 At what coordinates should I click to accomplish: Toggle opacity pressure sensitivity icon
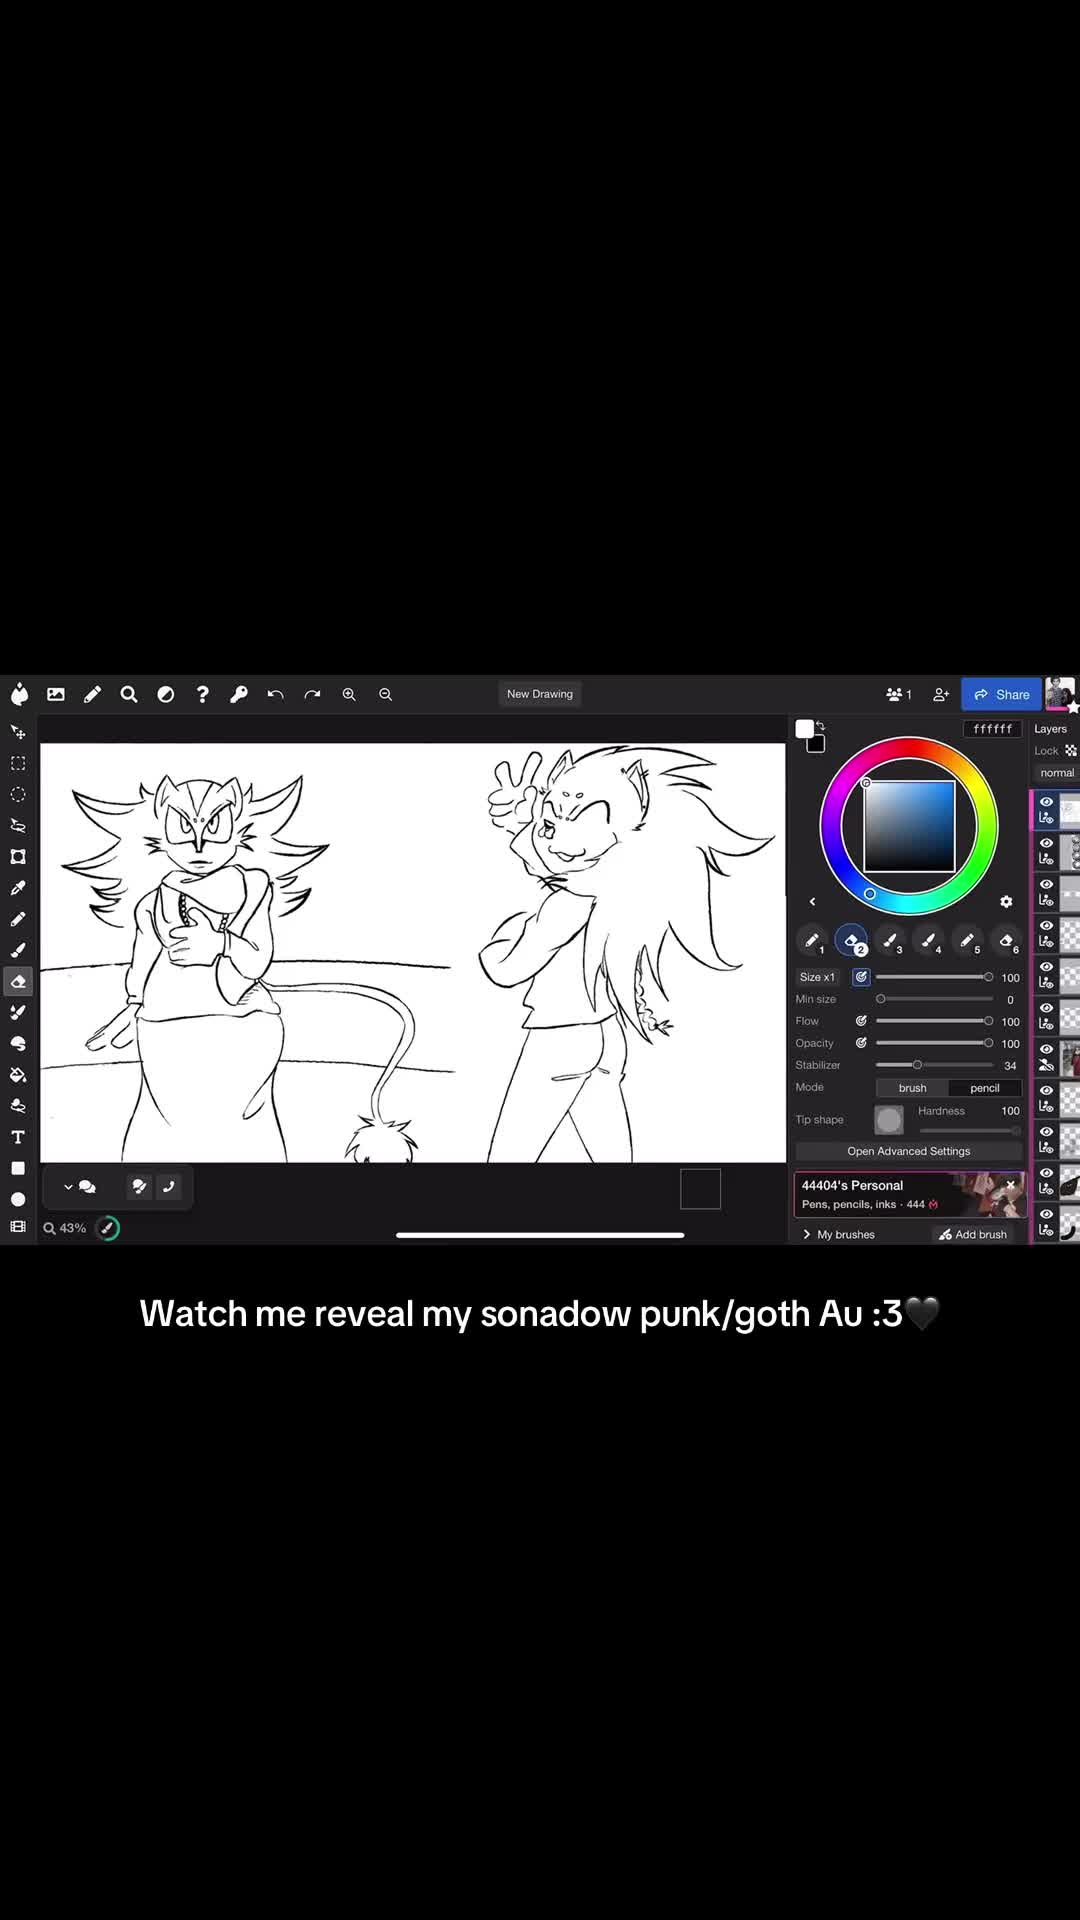[x=861, y=1043]
